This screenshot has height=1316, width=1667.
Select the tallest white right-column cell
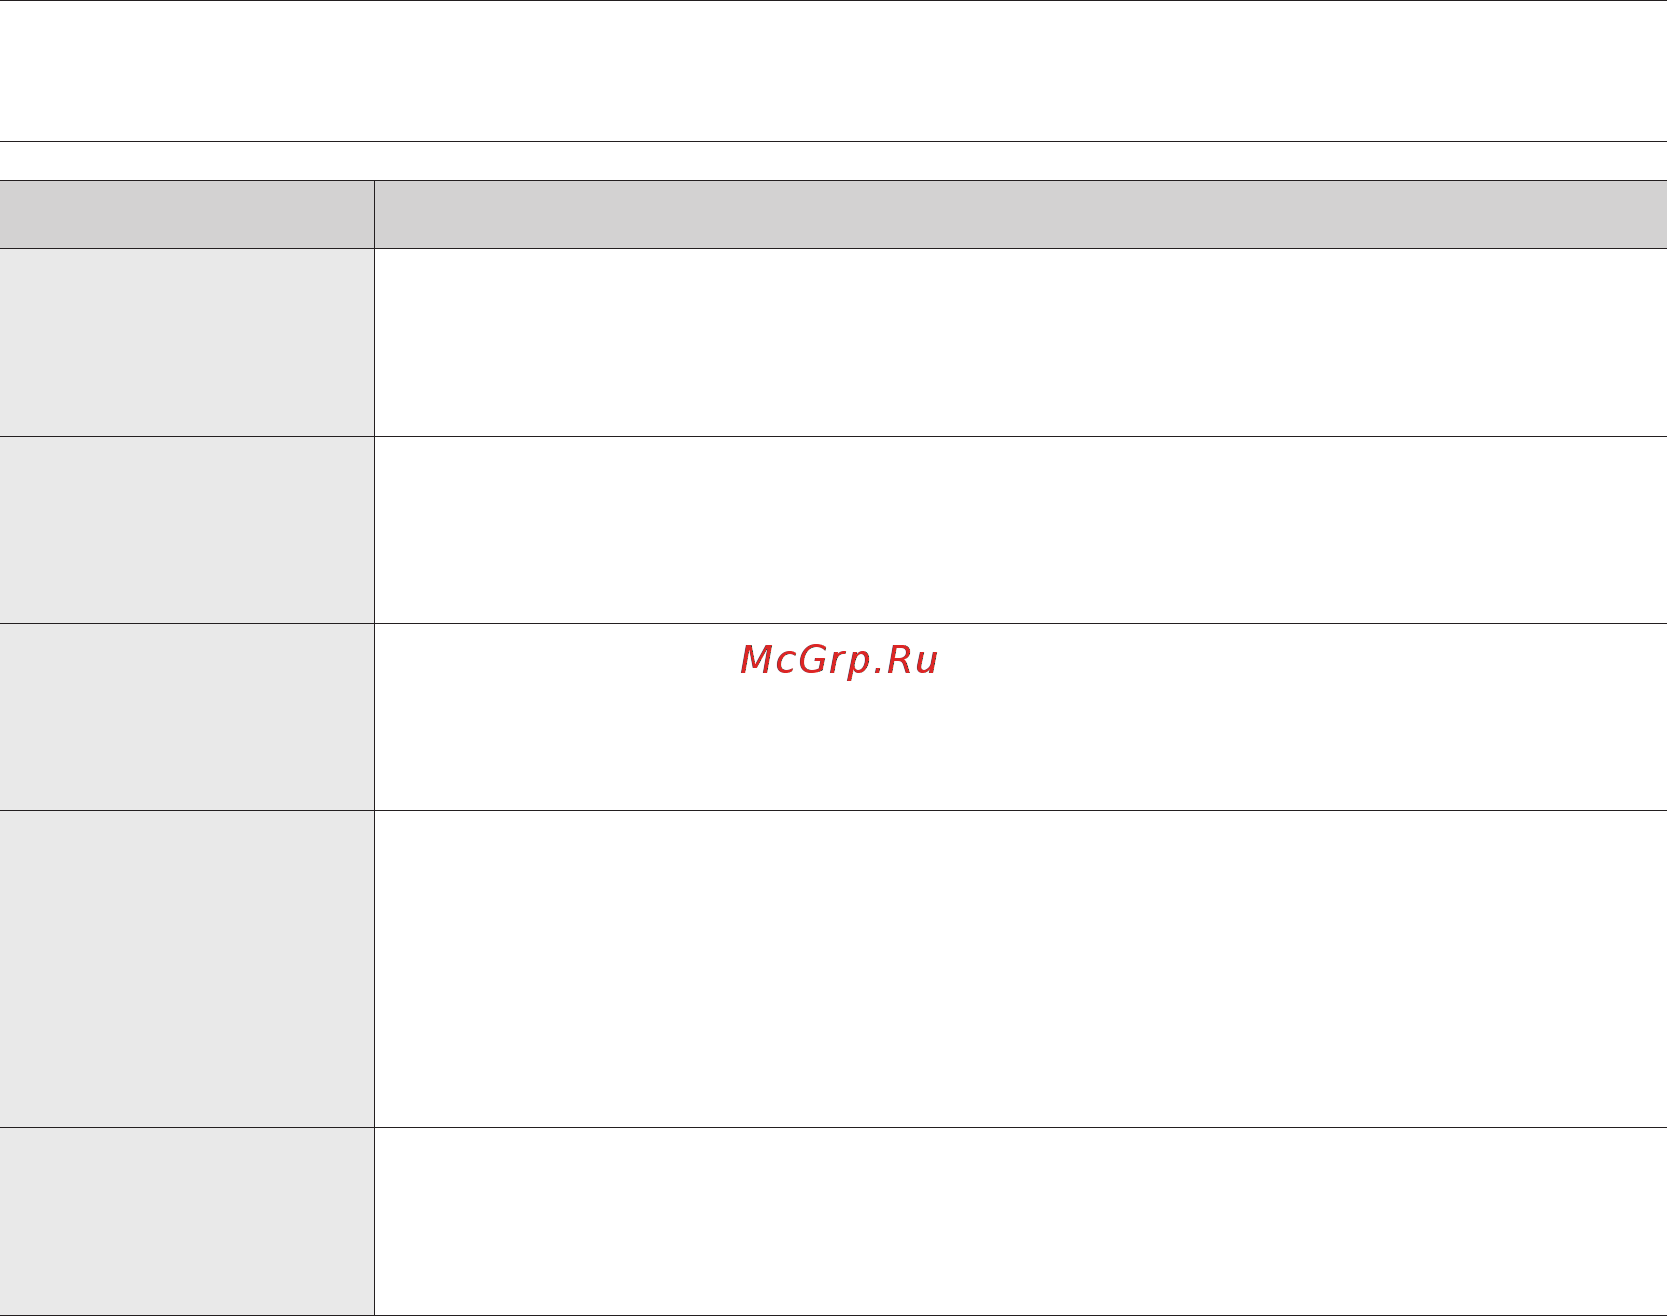1021,969
